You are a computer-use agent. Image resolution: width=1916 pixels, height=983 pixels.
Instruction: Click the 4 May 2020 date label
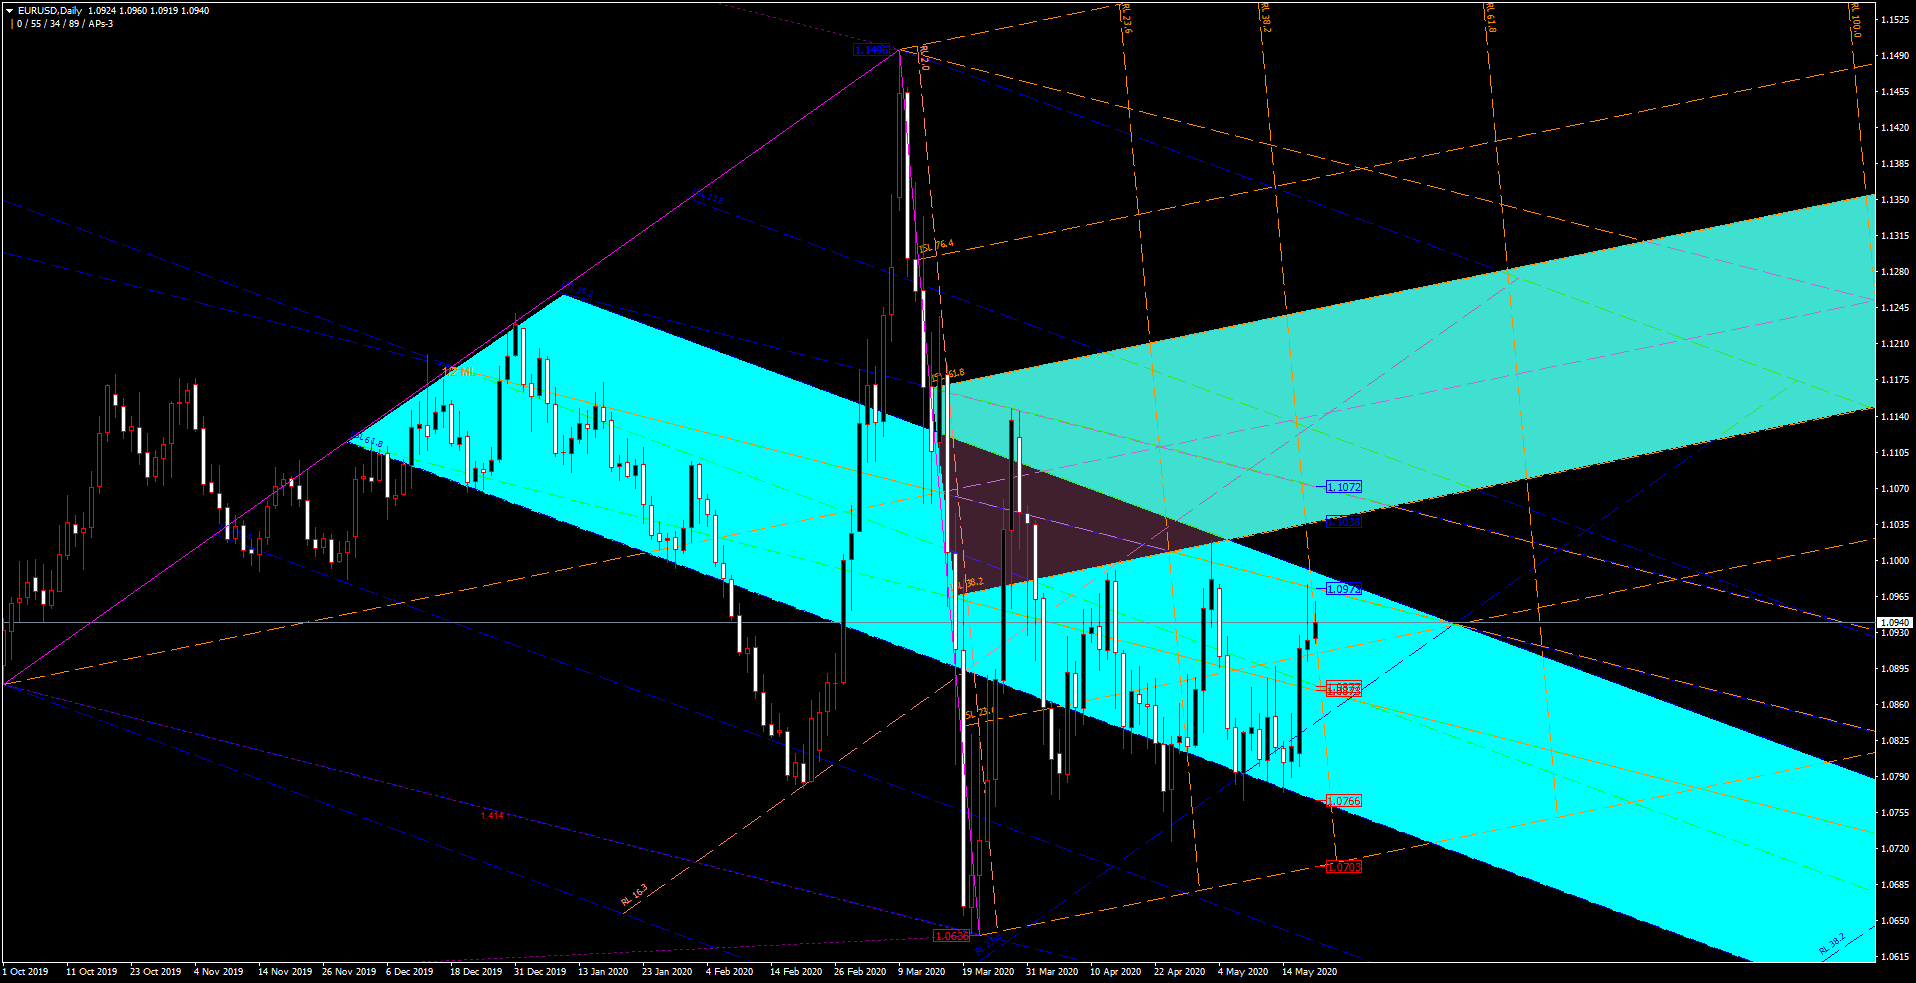tap(1242, 972)
